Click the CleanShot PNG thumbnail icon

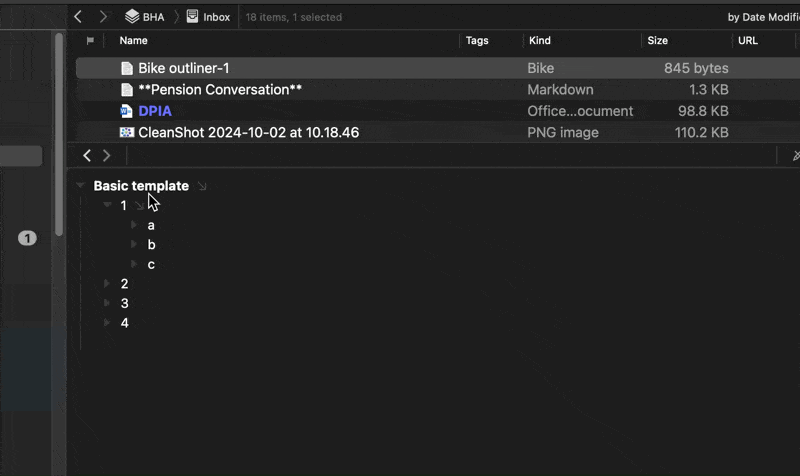127,132
